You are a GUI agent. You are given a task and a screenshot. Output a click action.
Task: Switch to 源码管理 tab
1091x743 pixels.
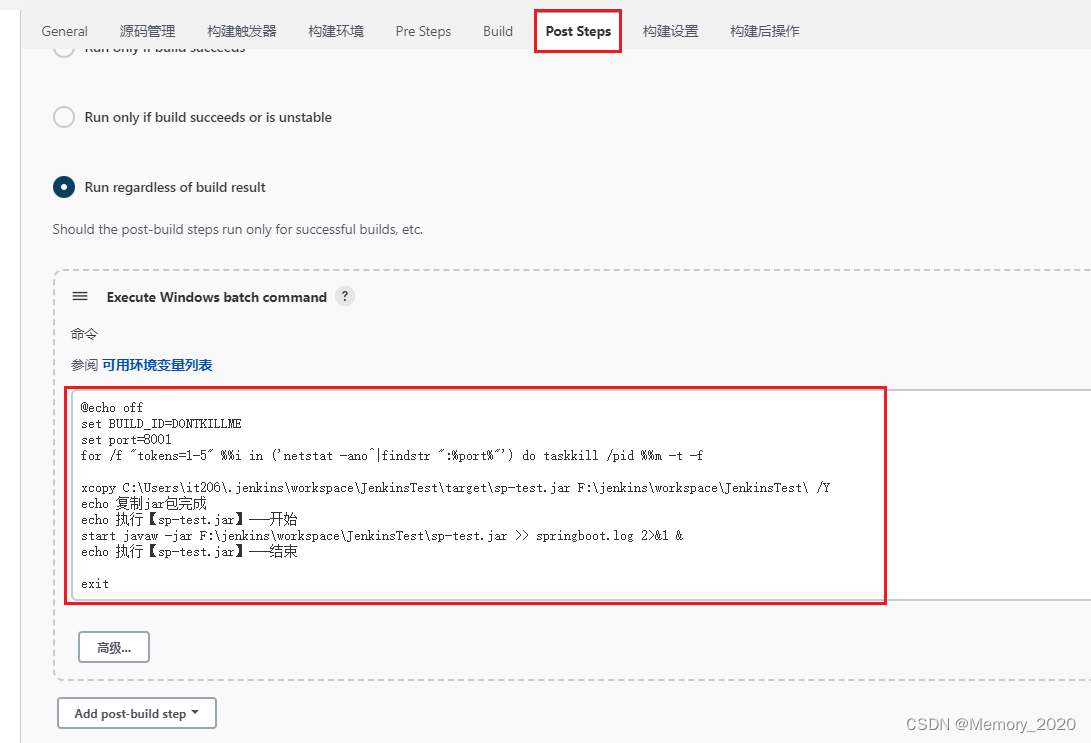147,31
